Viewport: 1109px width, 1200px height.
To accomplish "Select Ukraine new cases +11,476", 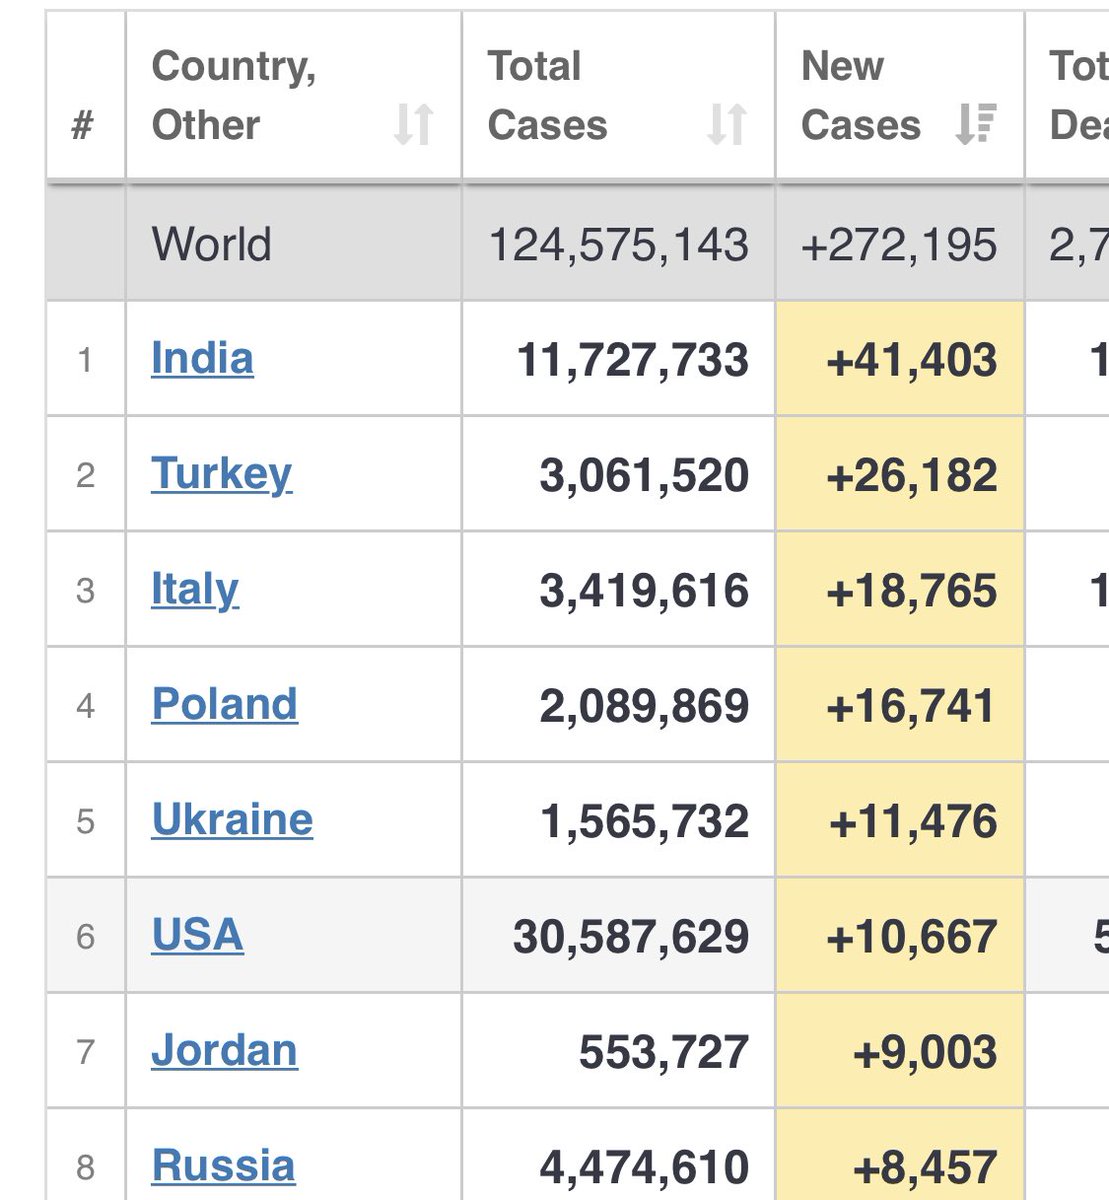I will click(x=912, y=821).
